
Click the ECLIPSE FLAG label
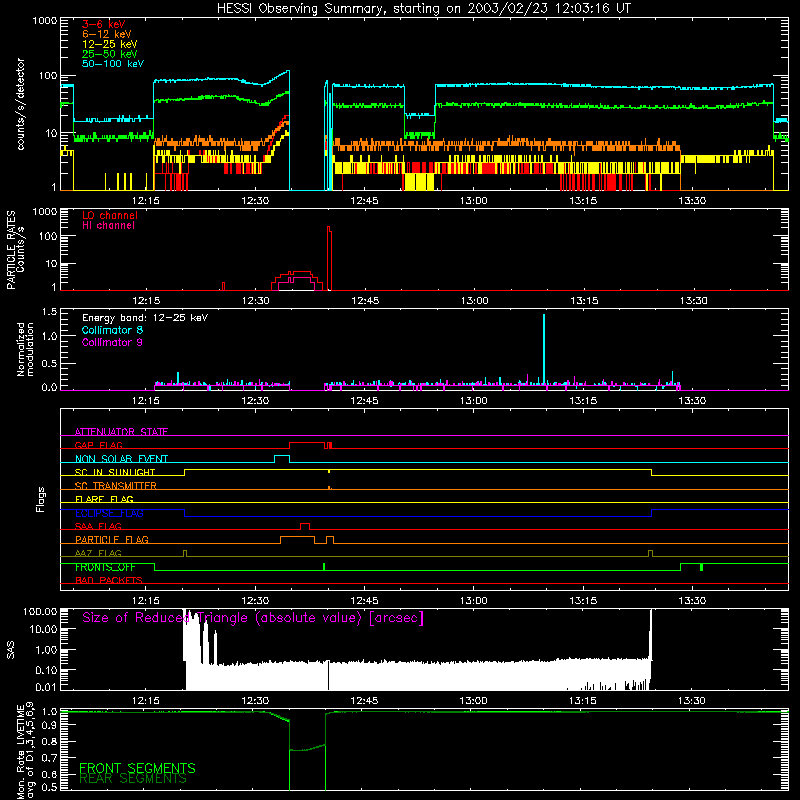109,513
